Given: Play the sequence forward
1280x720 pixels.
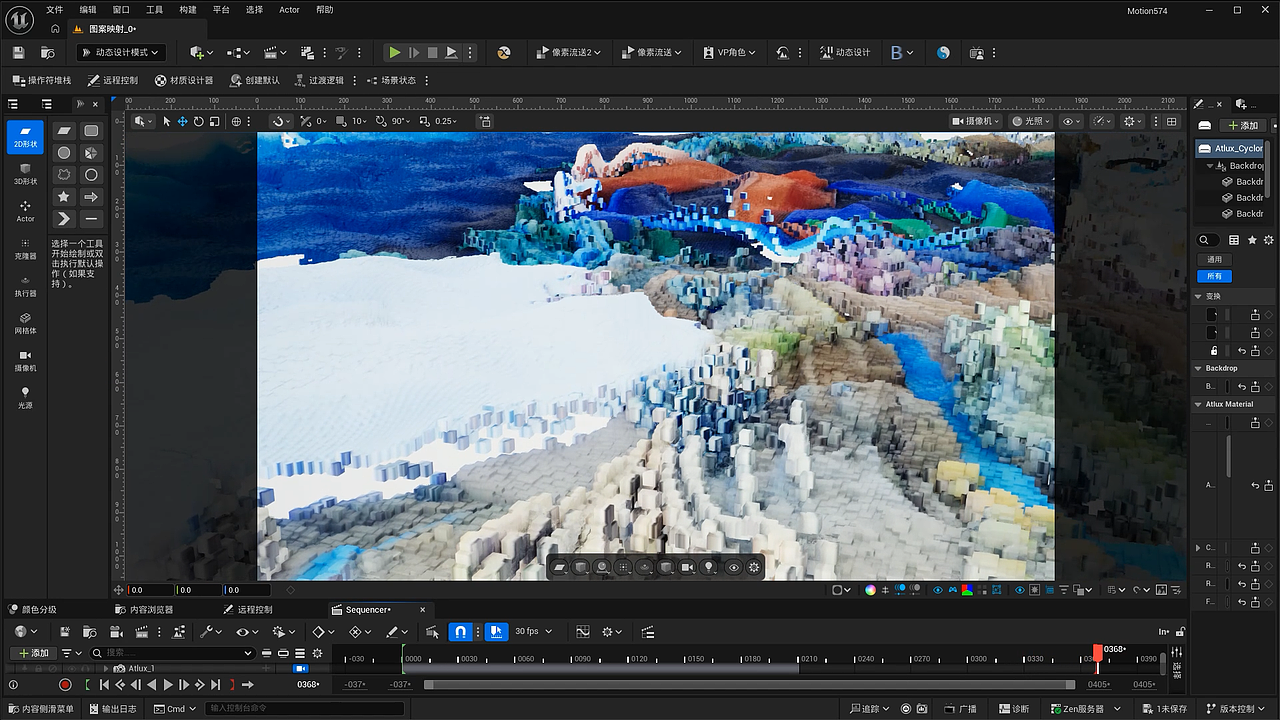Looking at the screenshot, I should click(x=168, y=684).
